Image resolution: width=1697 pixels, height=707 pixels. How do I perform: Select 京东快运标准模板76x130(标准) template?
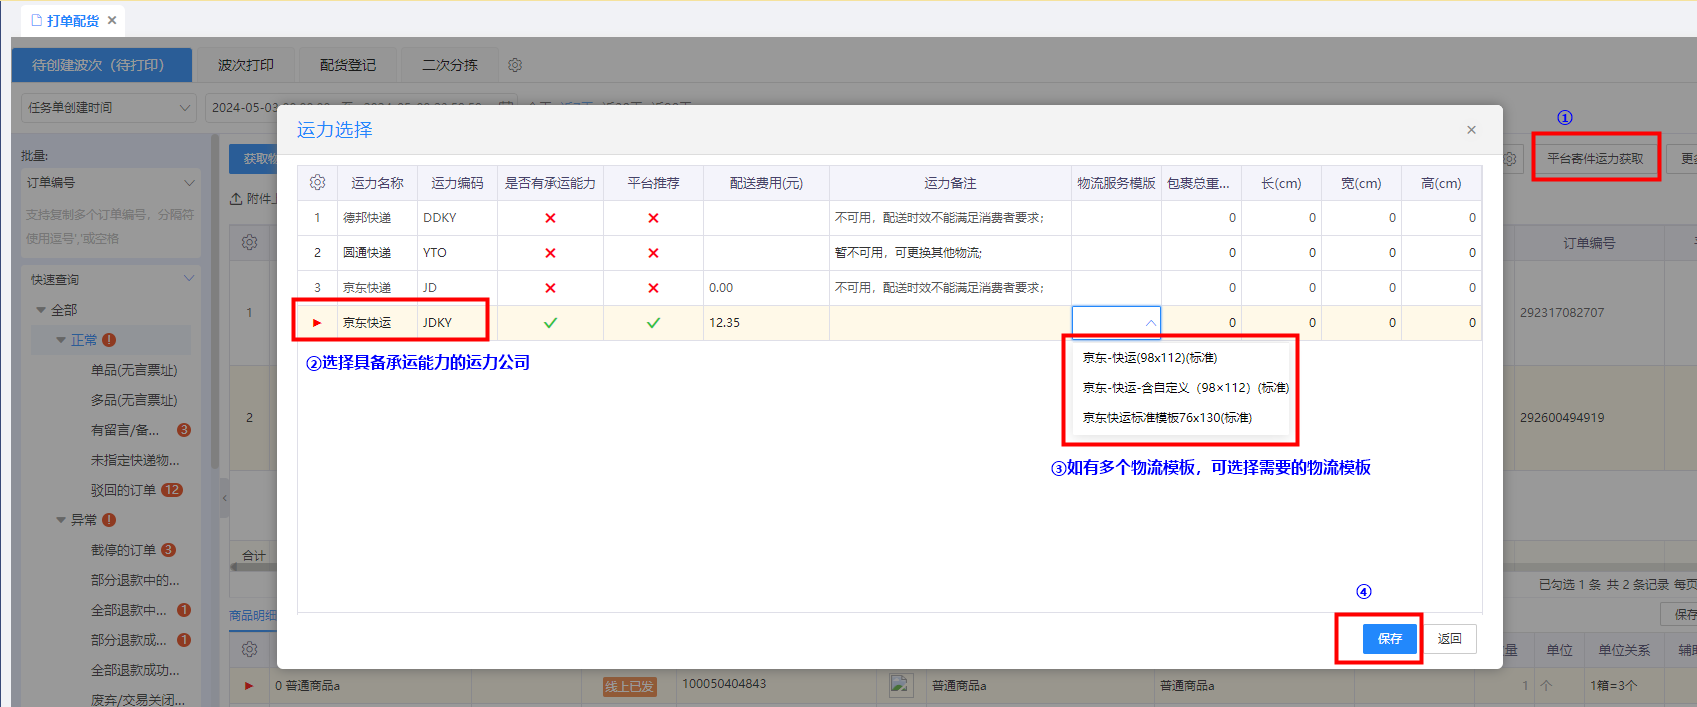[x=1167, y=418]
